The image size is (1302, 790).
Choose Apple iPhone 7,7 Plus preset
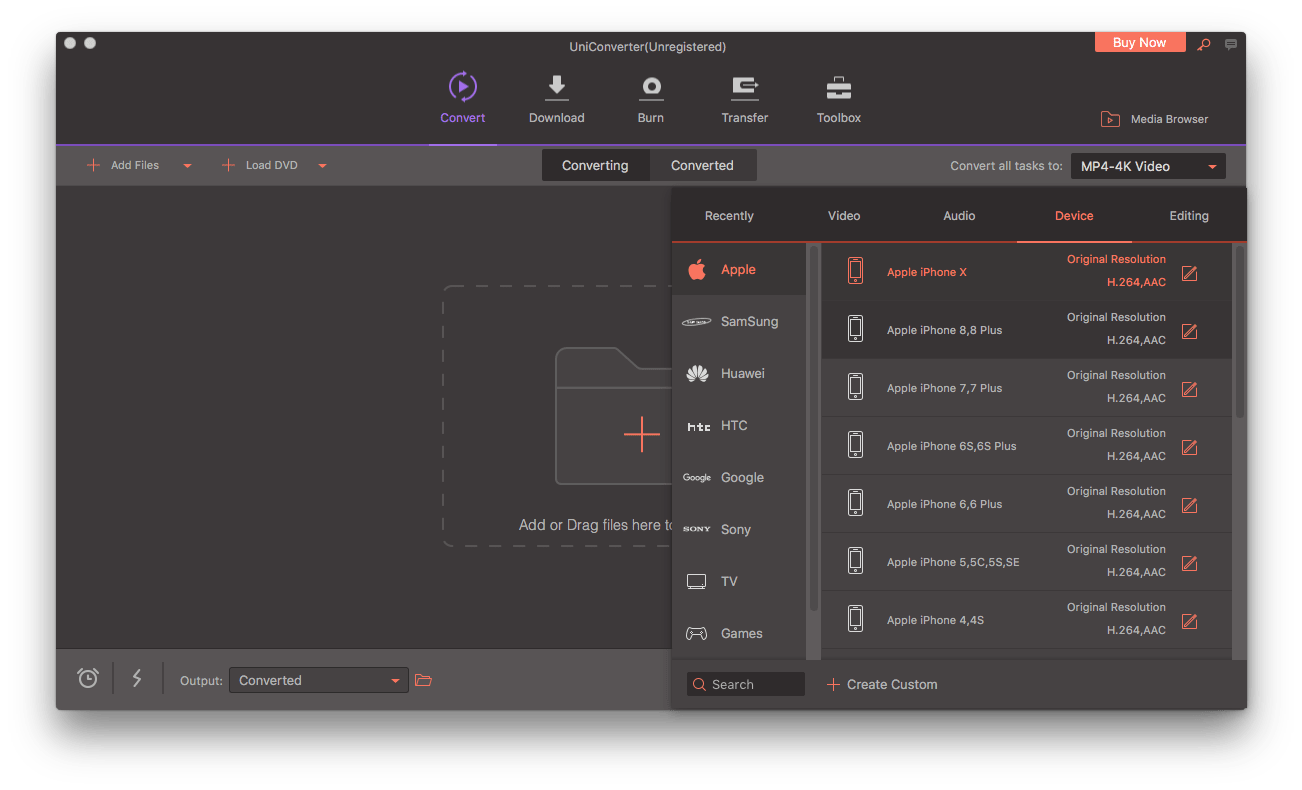1027,388
